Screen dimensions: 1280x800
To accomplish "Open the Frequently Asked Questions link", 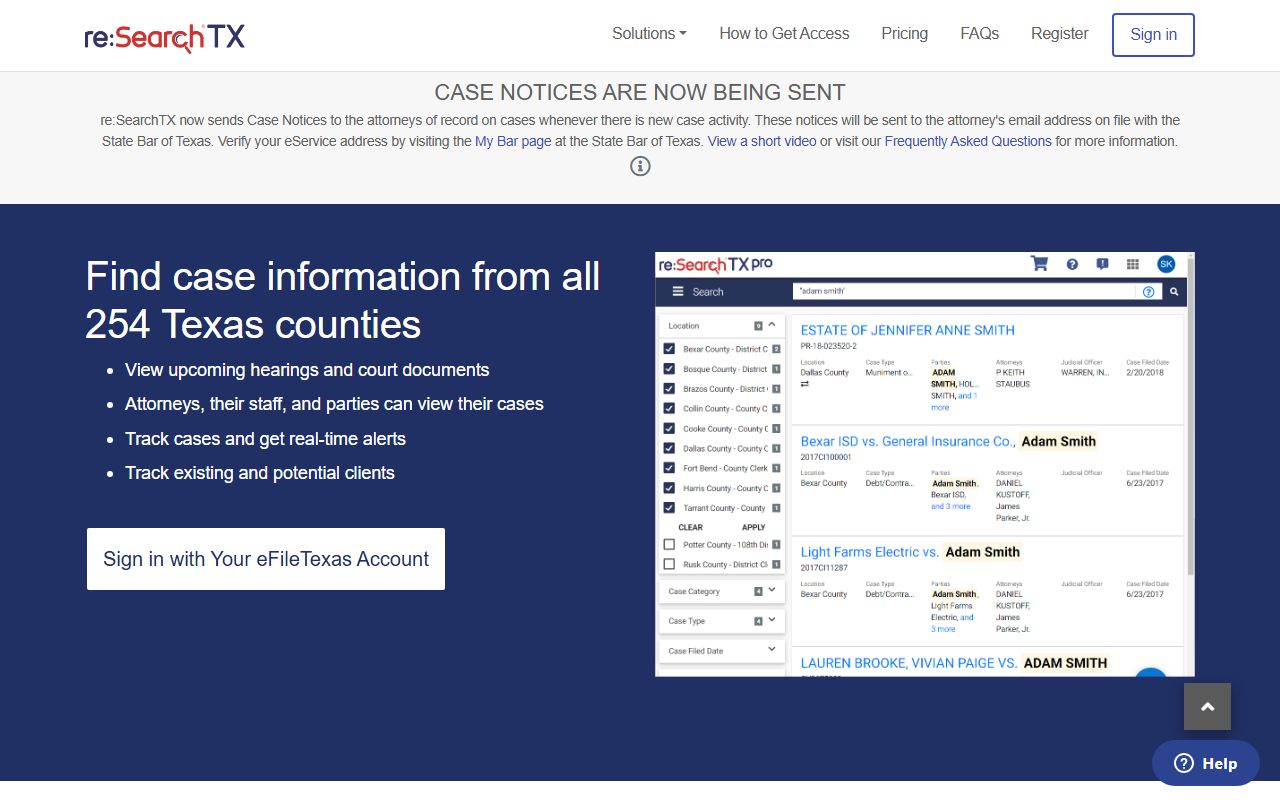I will pos(968,141).
